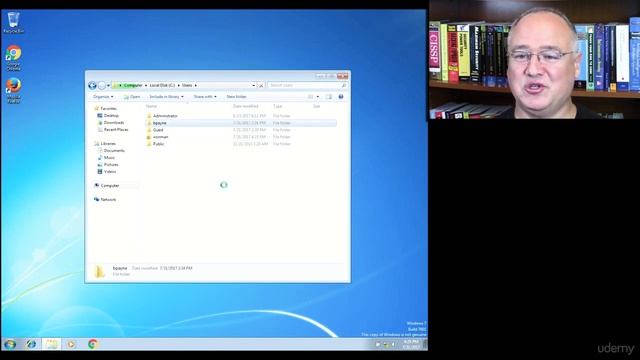Viewport: 640px width, 360px height.
Task: Create a folder with the New folder button
Action: 236,97
